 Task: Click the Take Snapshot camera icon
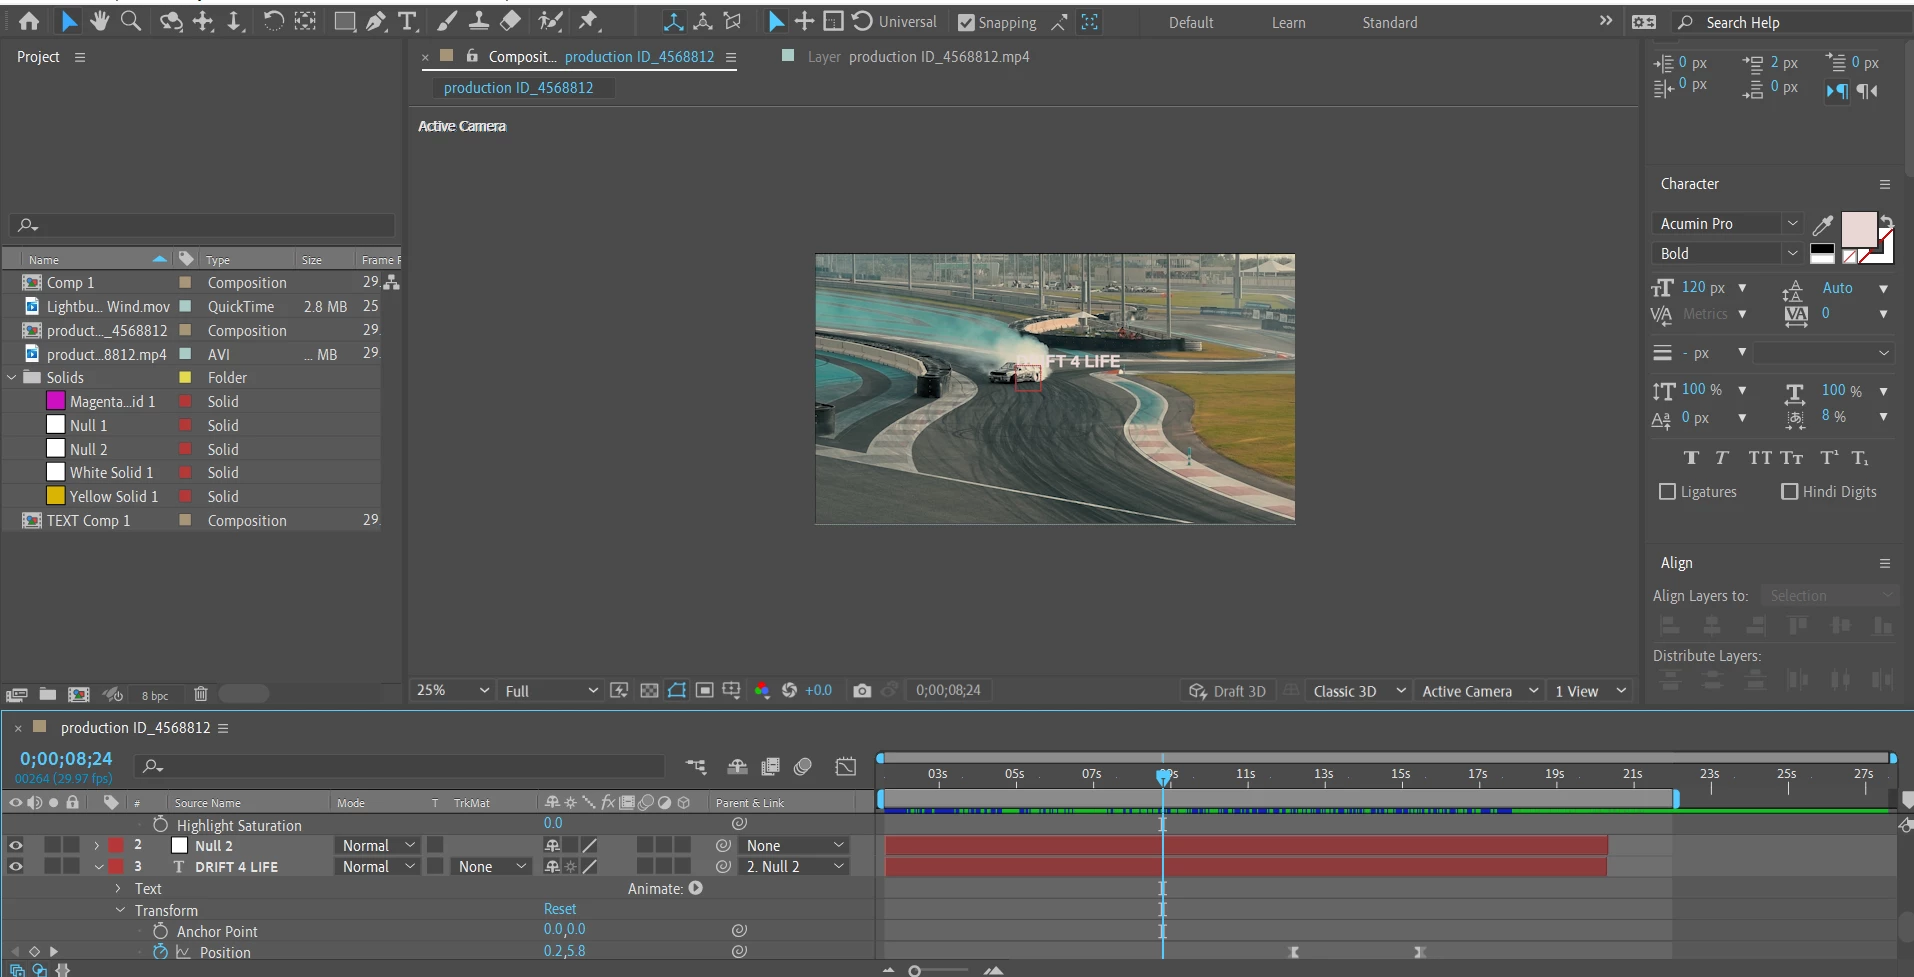(x=862, y=690)
